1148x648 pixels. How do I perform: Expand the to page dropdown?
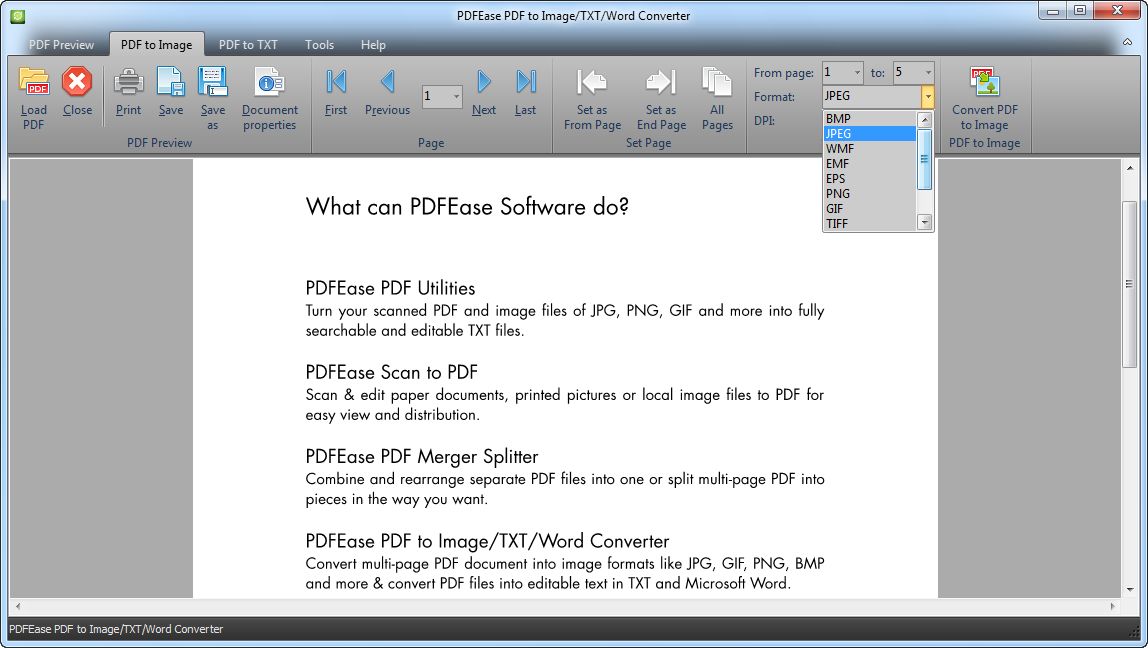(928, 72)
